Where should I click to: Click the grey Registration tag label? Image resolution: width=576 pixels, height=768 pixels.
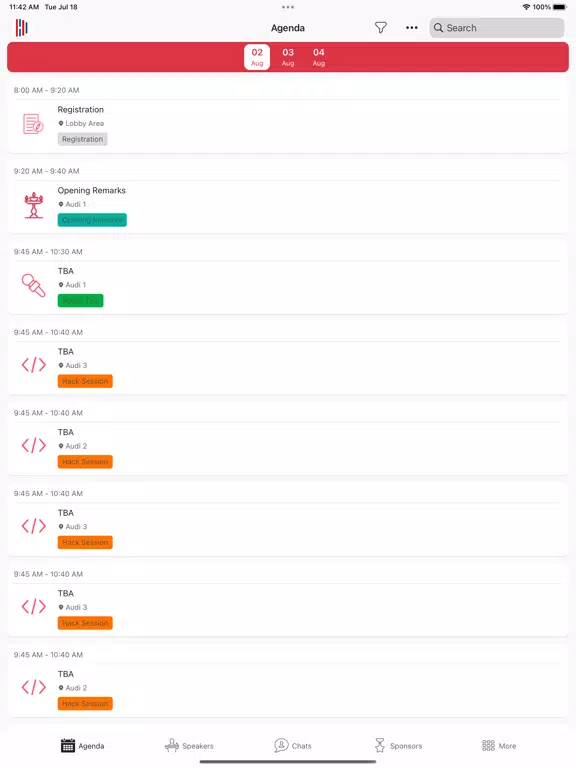click(82, 139)
